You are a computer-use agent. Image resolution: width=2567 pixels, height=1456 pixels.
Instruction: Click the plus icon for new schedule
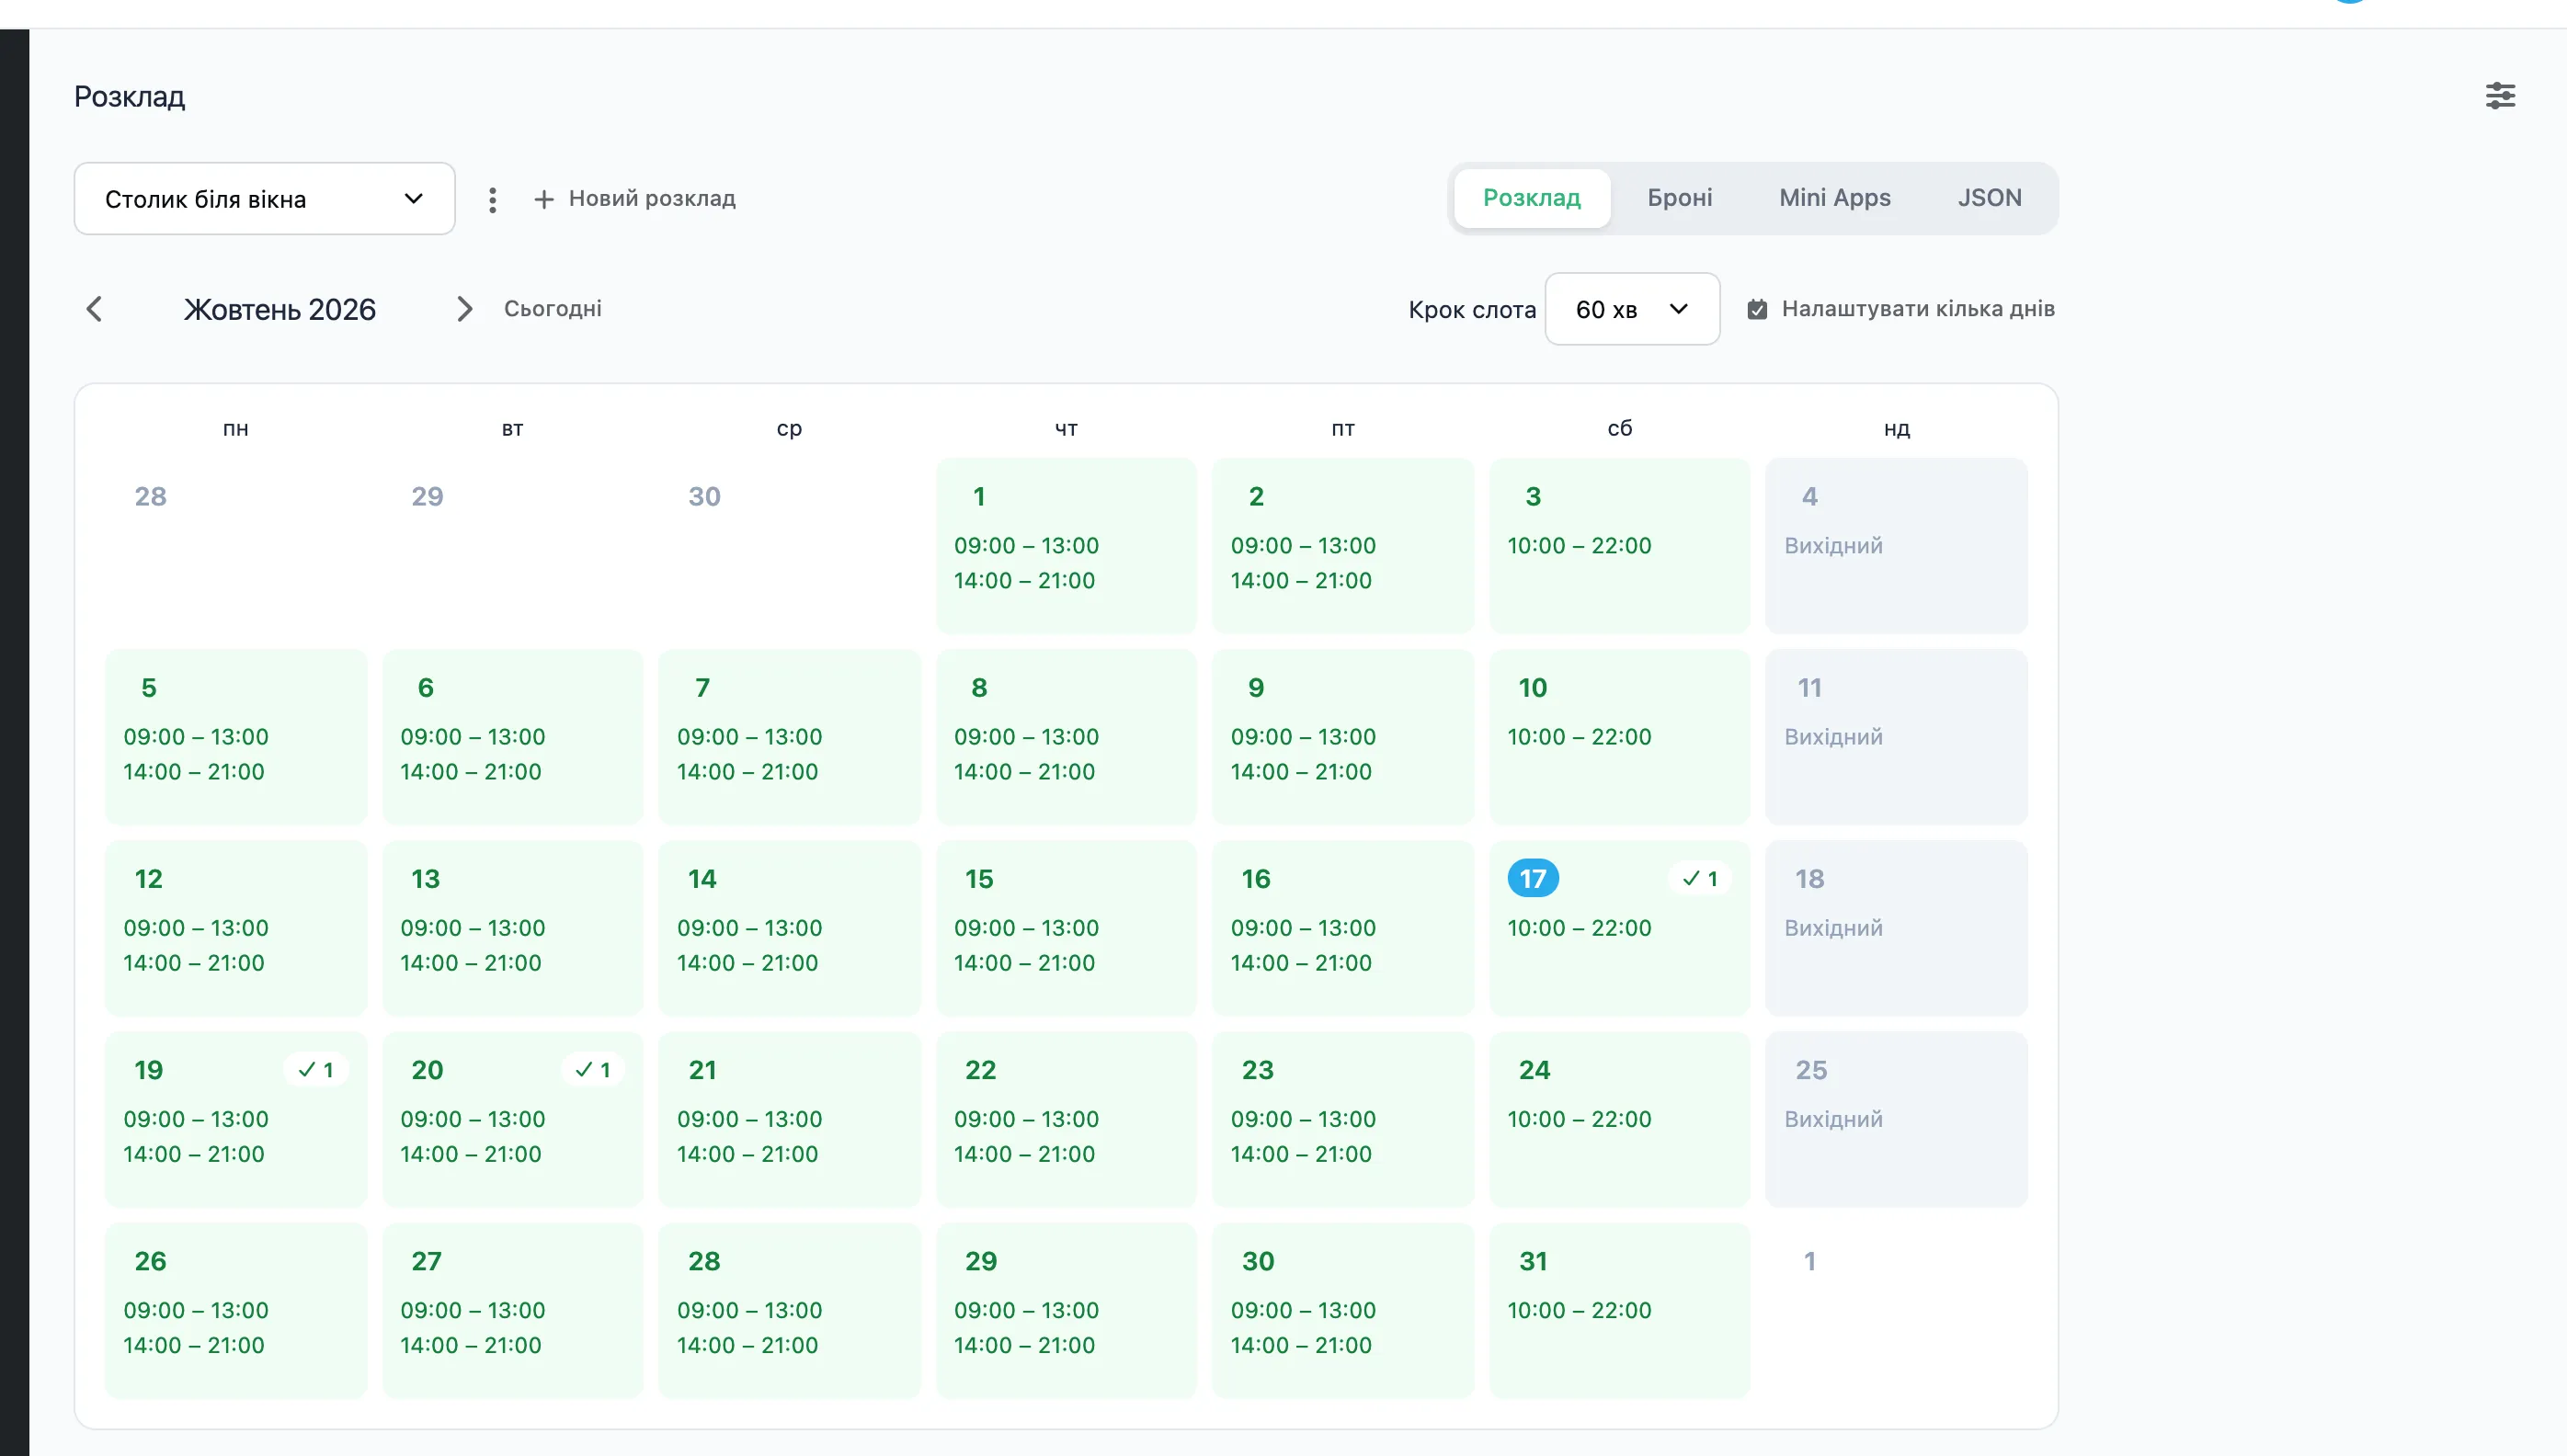click(x=544, y=200)
